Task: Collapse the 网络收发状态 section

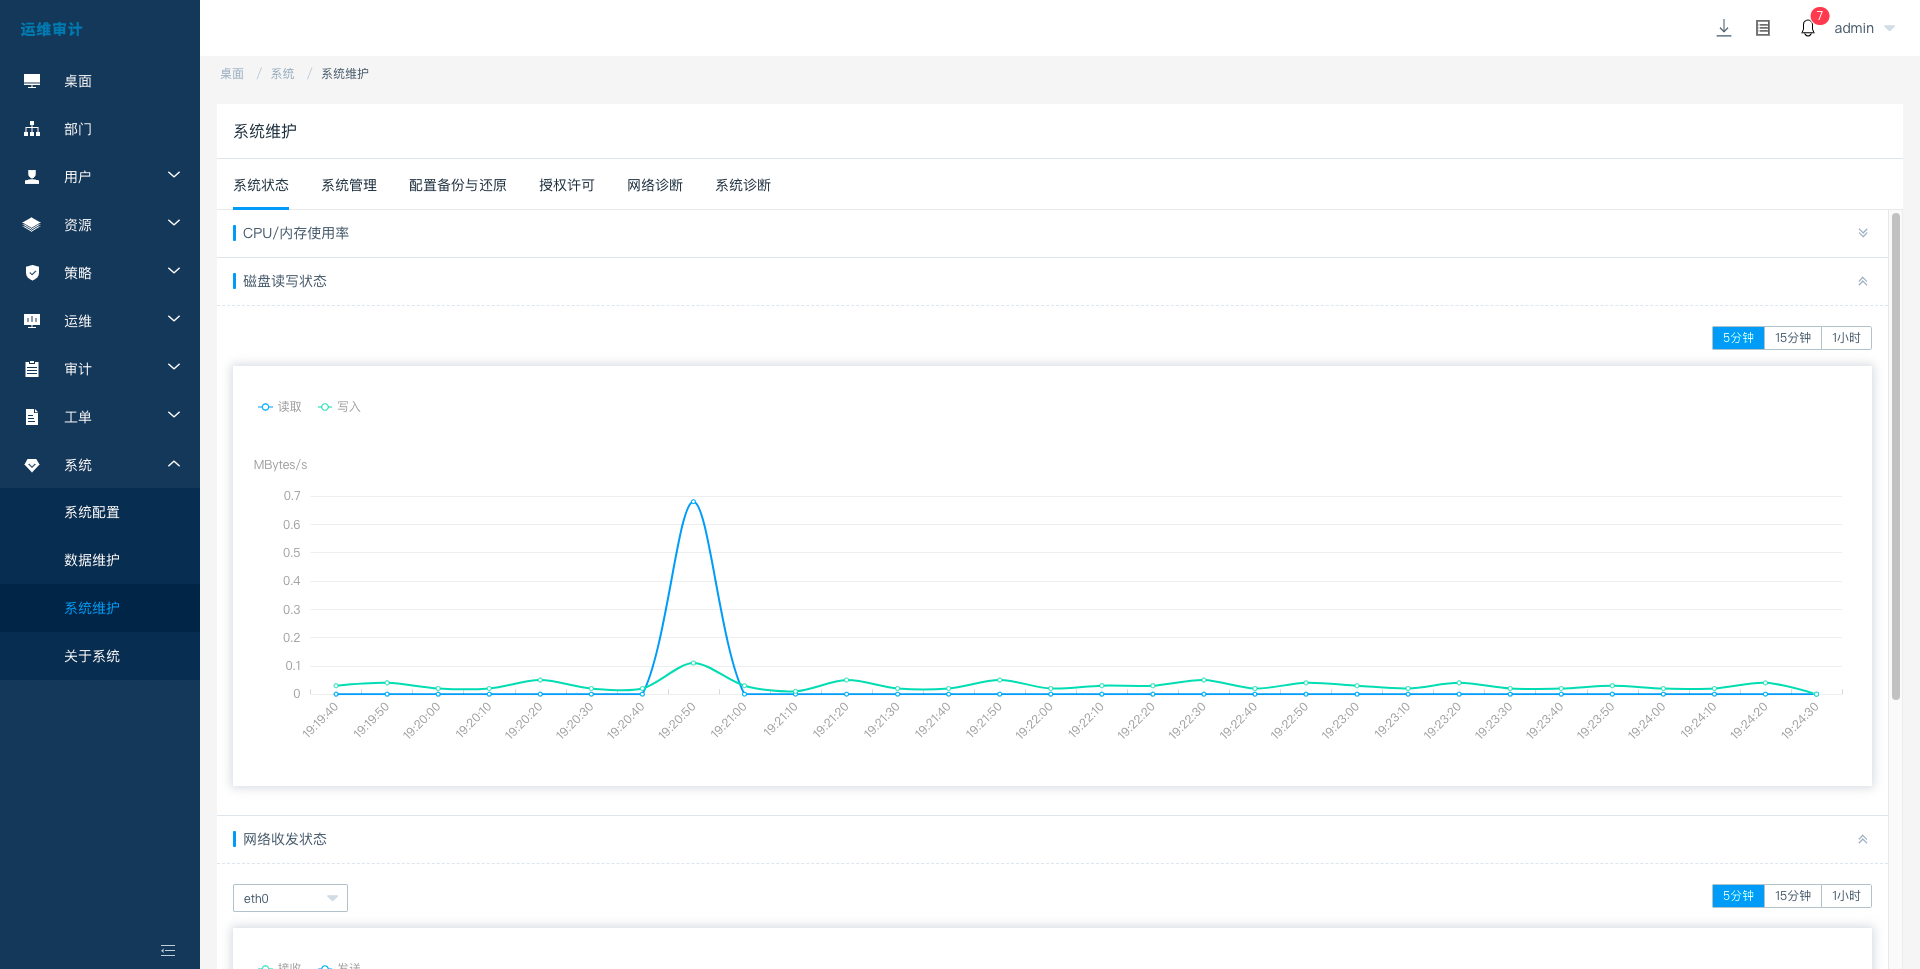Action: point(1863,839)
